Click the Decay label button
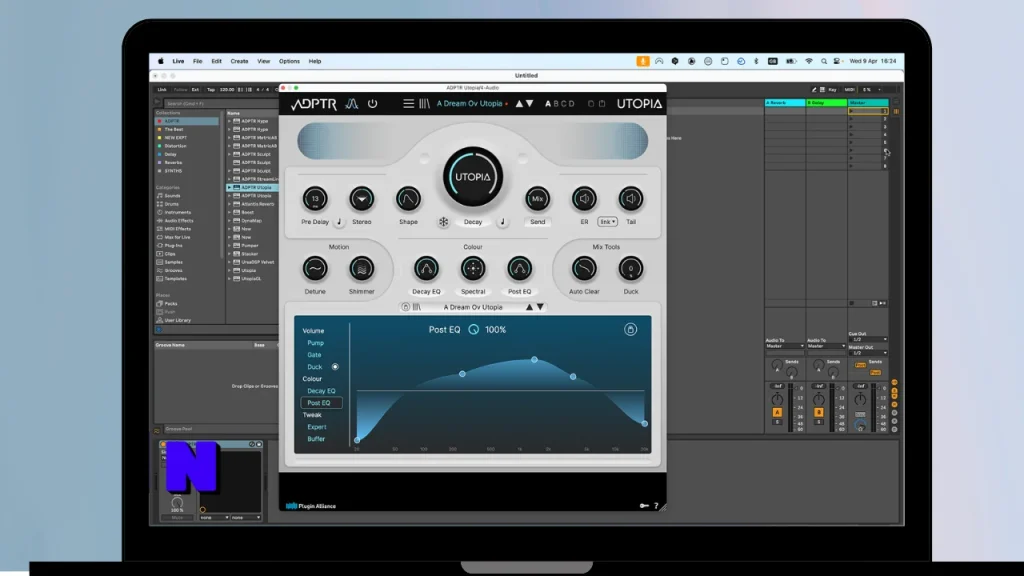The width and height of the screenshot is (1024, 576). (473, 222)
